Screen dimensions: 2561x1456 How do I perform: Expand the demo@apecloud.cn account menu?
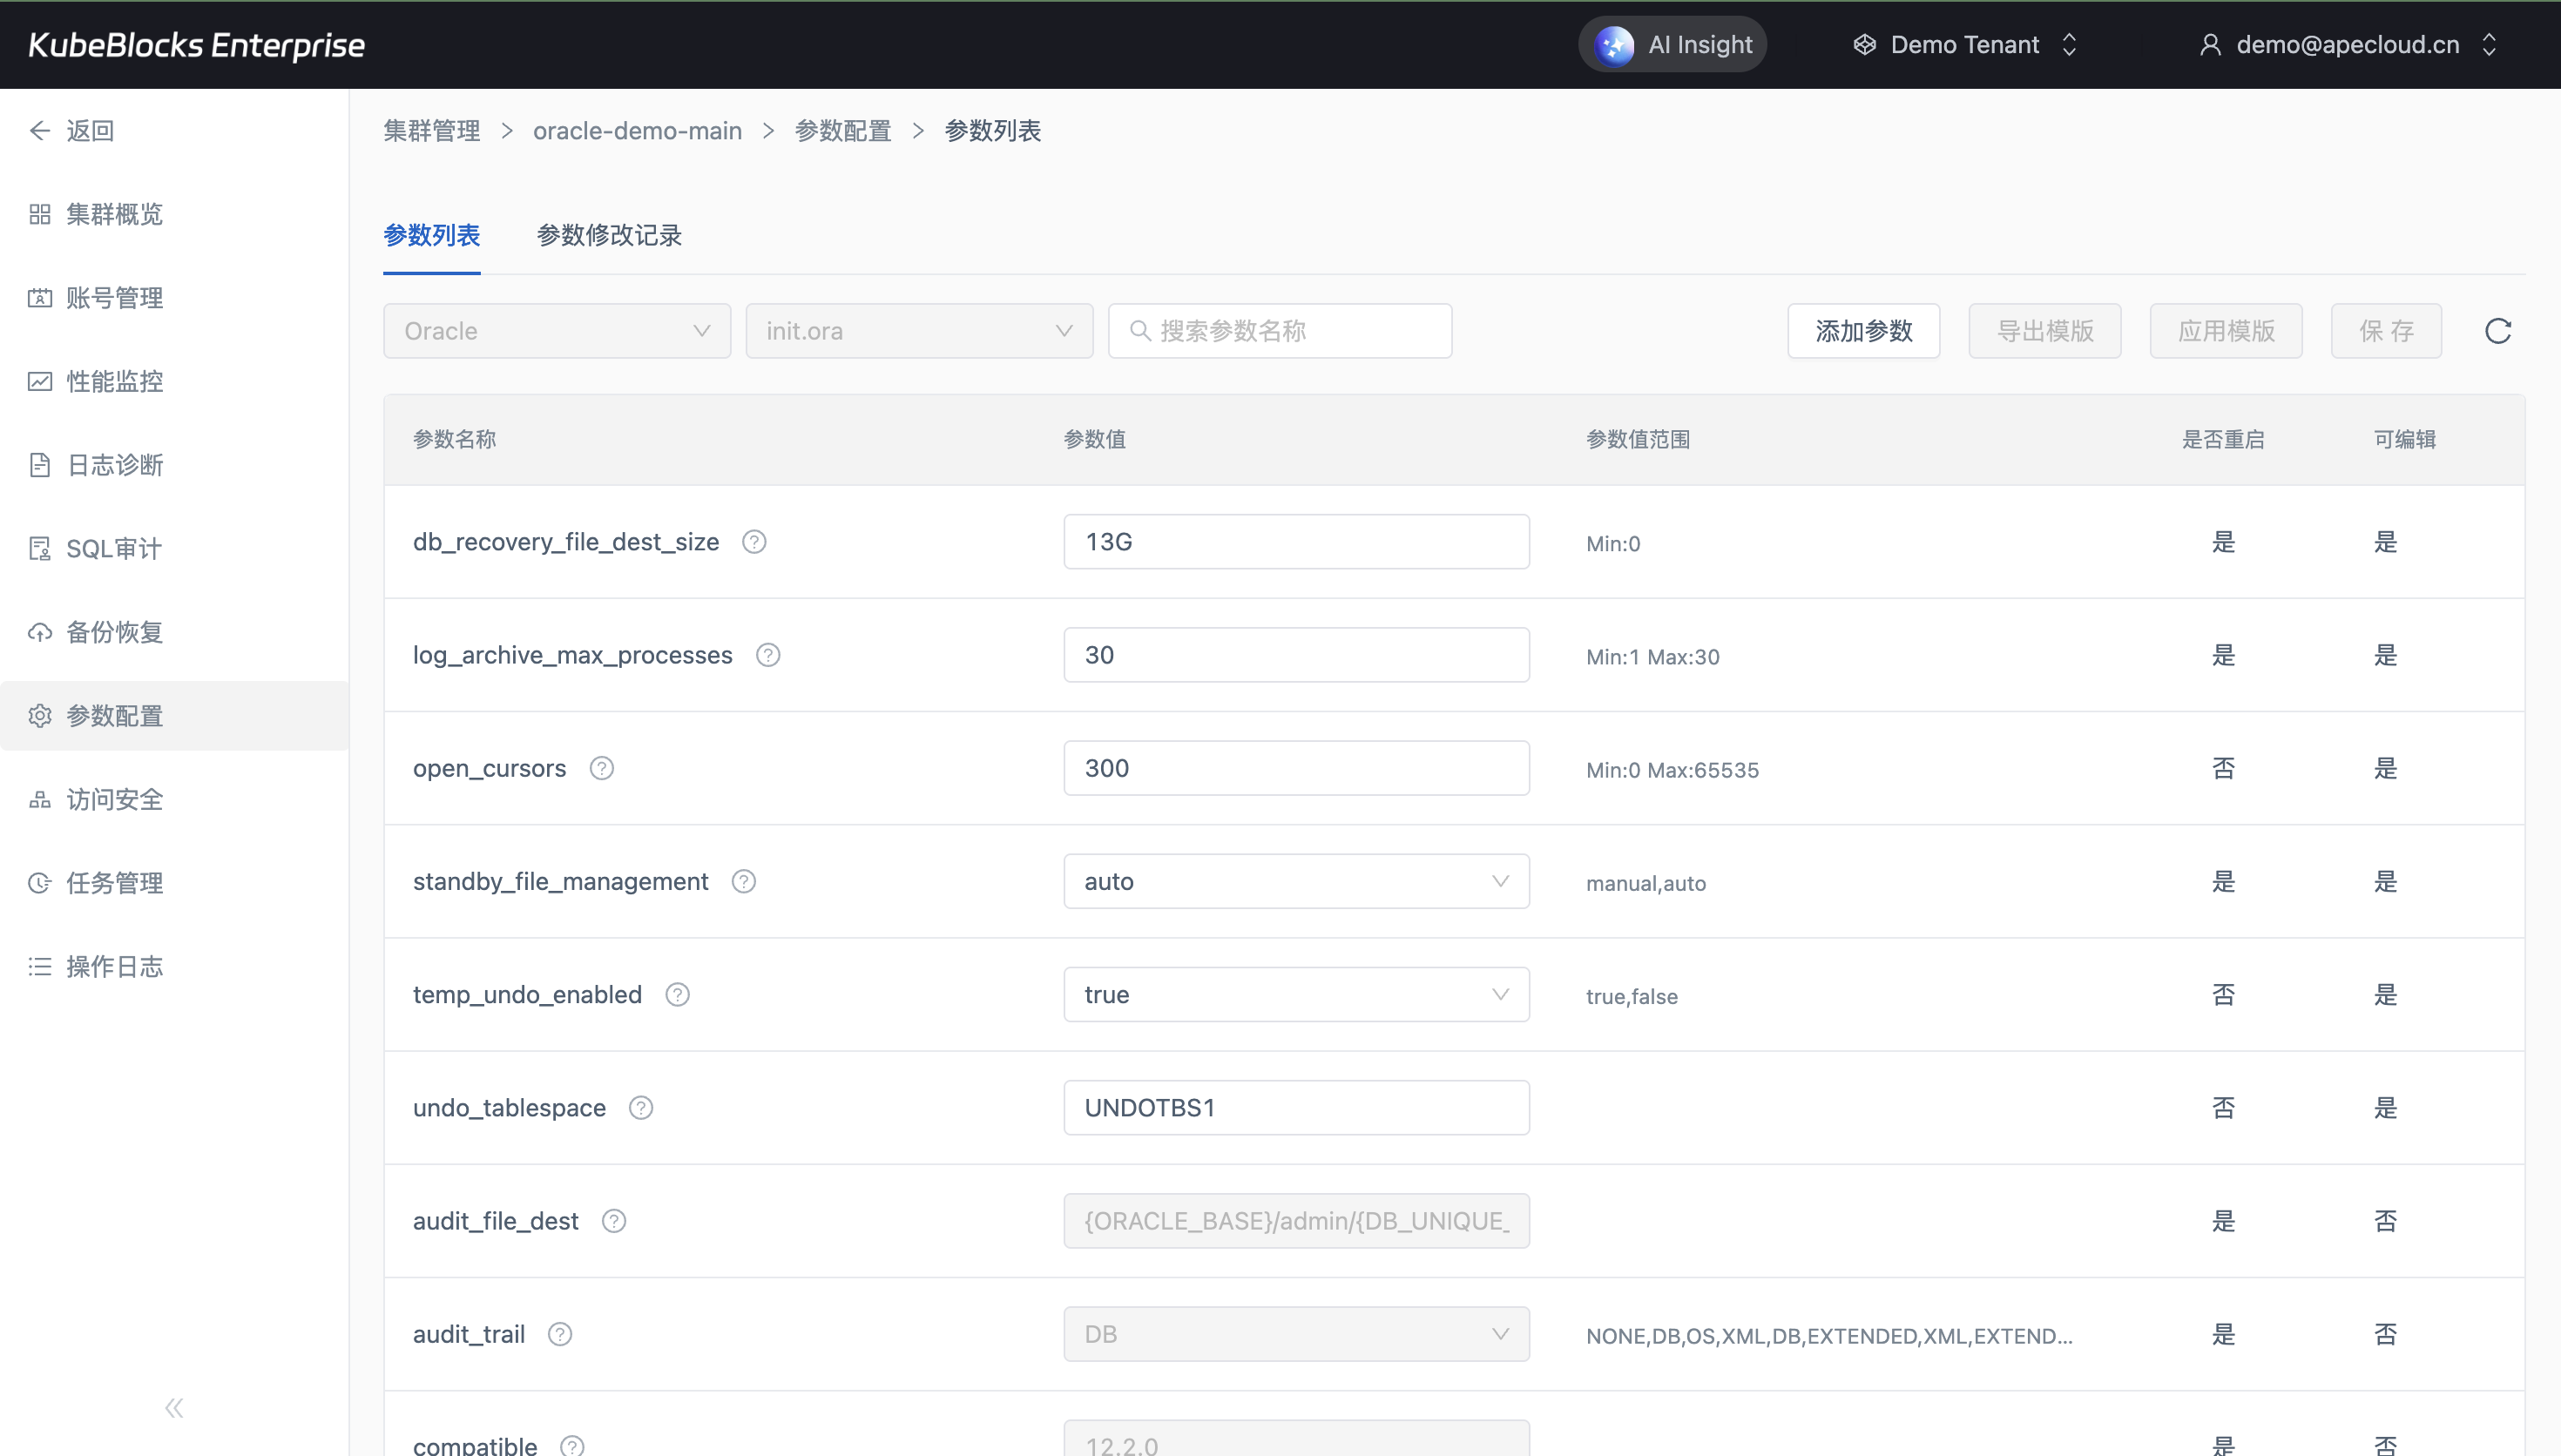[2347, 45]
